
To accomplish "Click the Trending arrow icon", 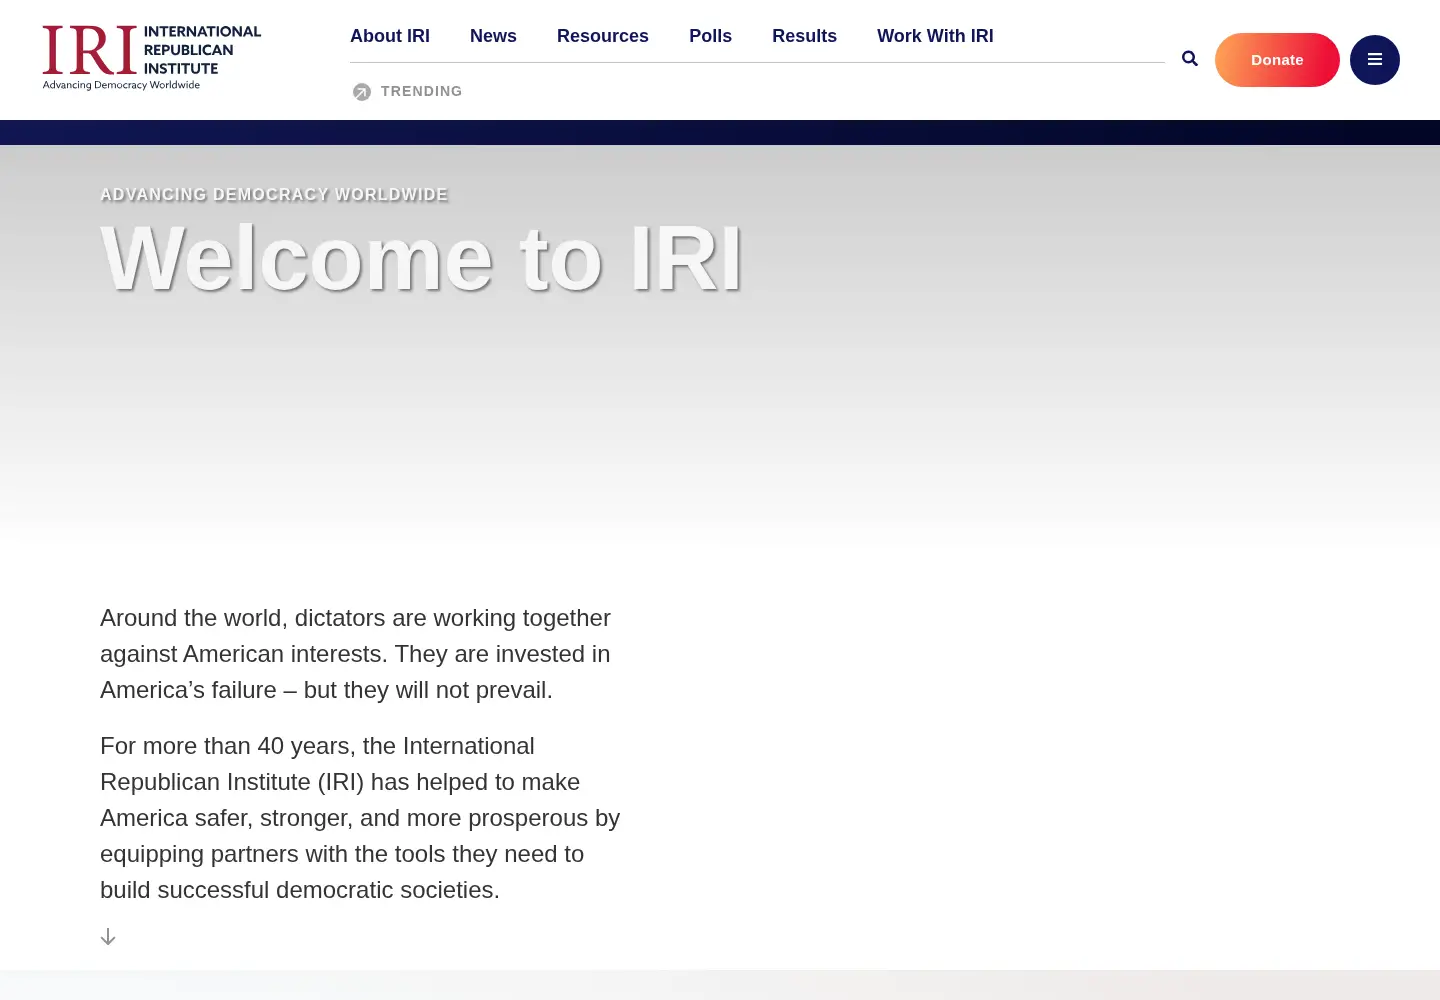I will point(362,92).
